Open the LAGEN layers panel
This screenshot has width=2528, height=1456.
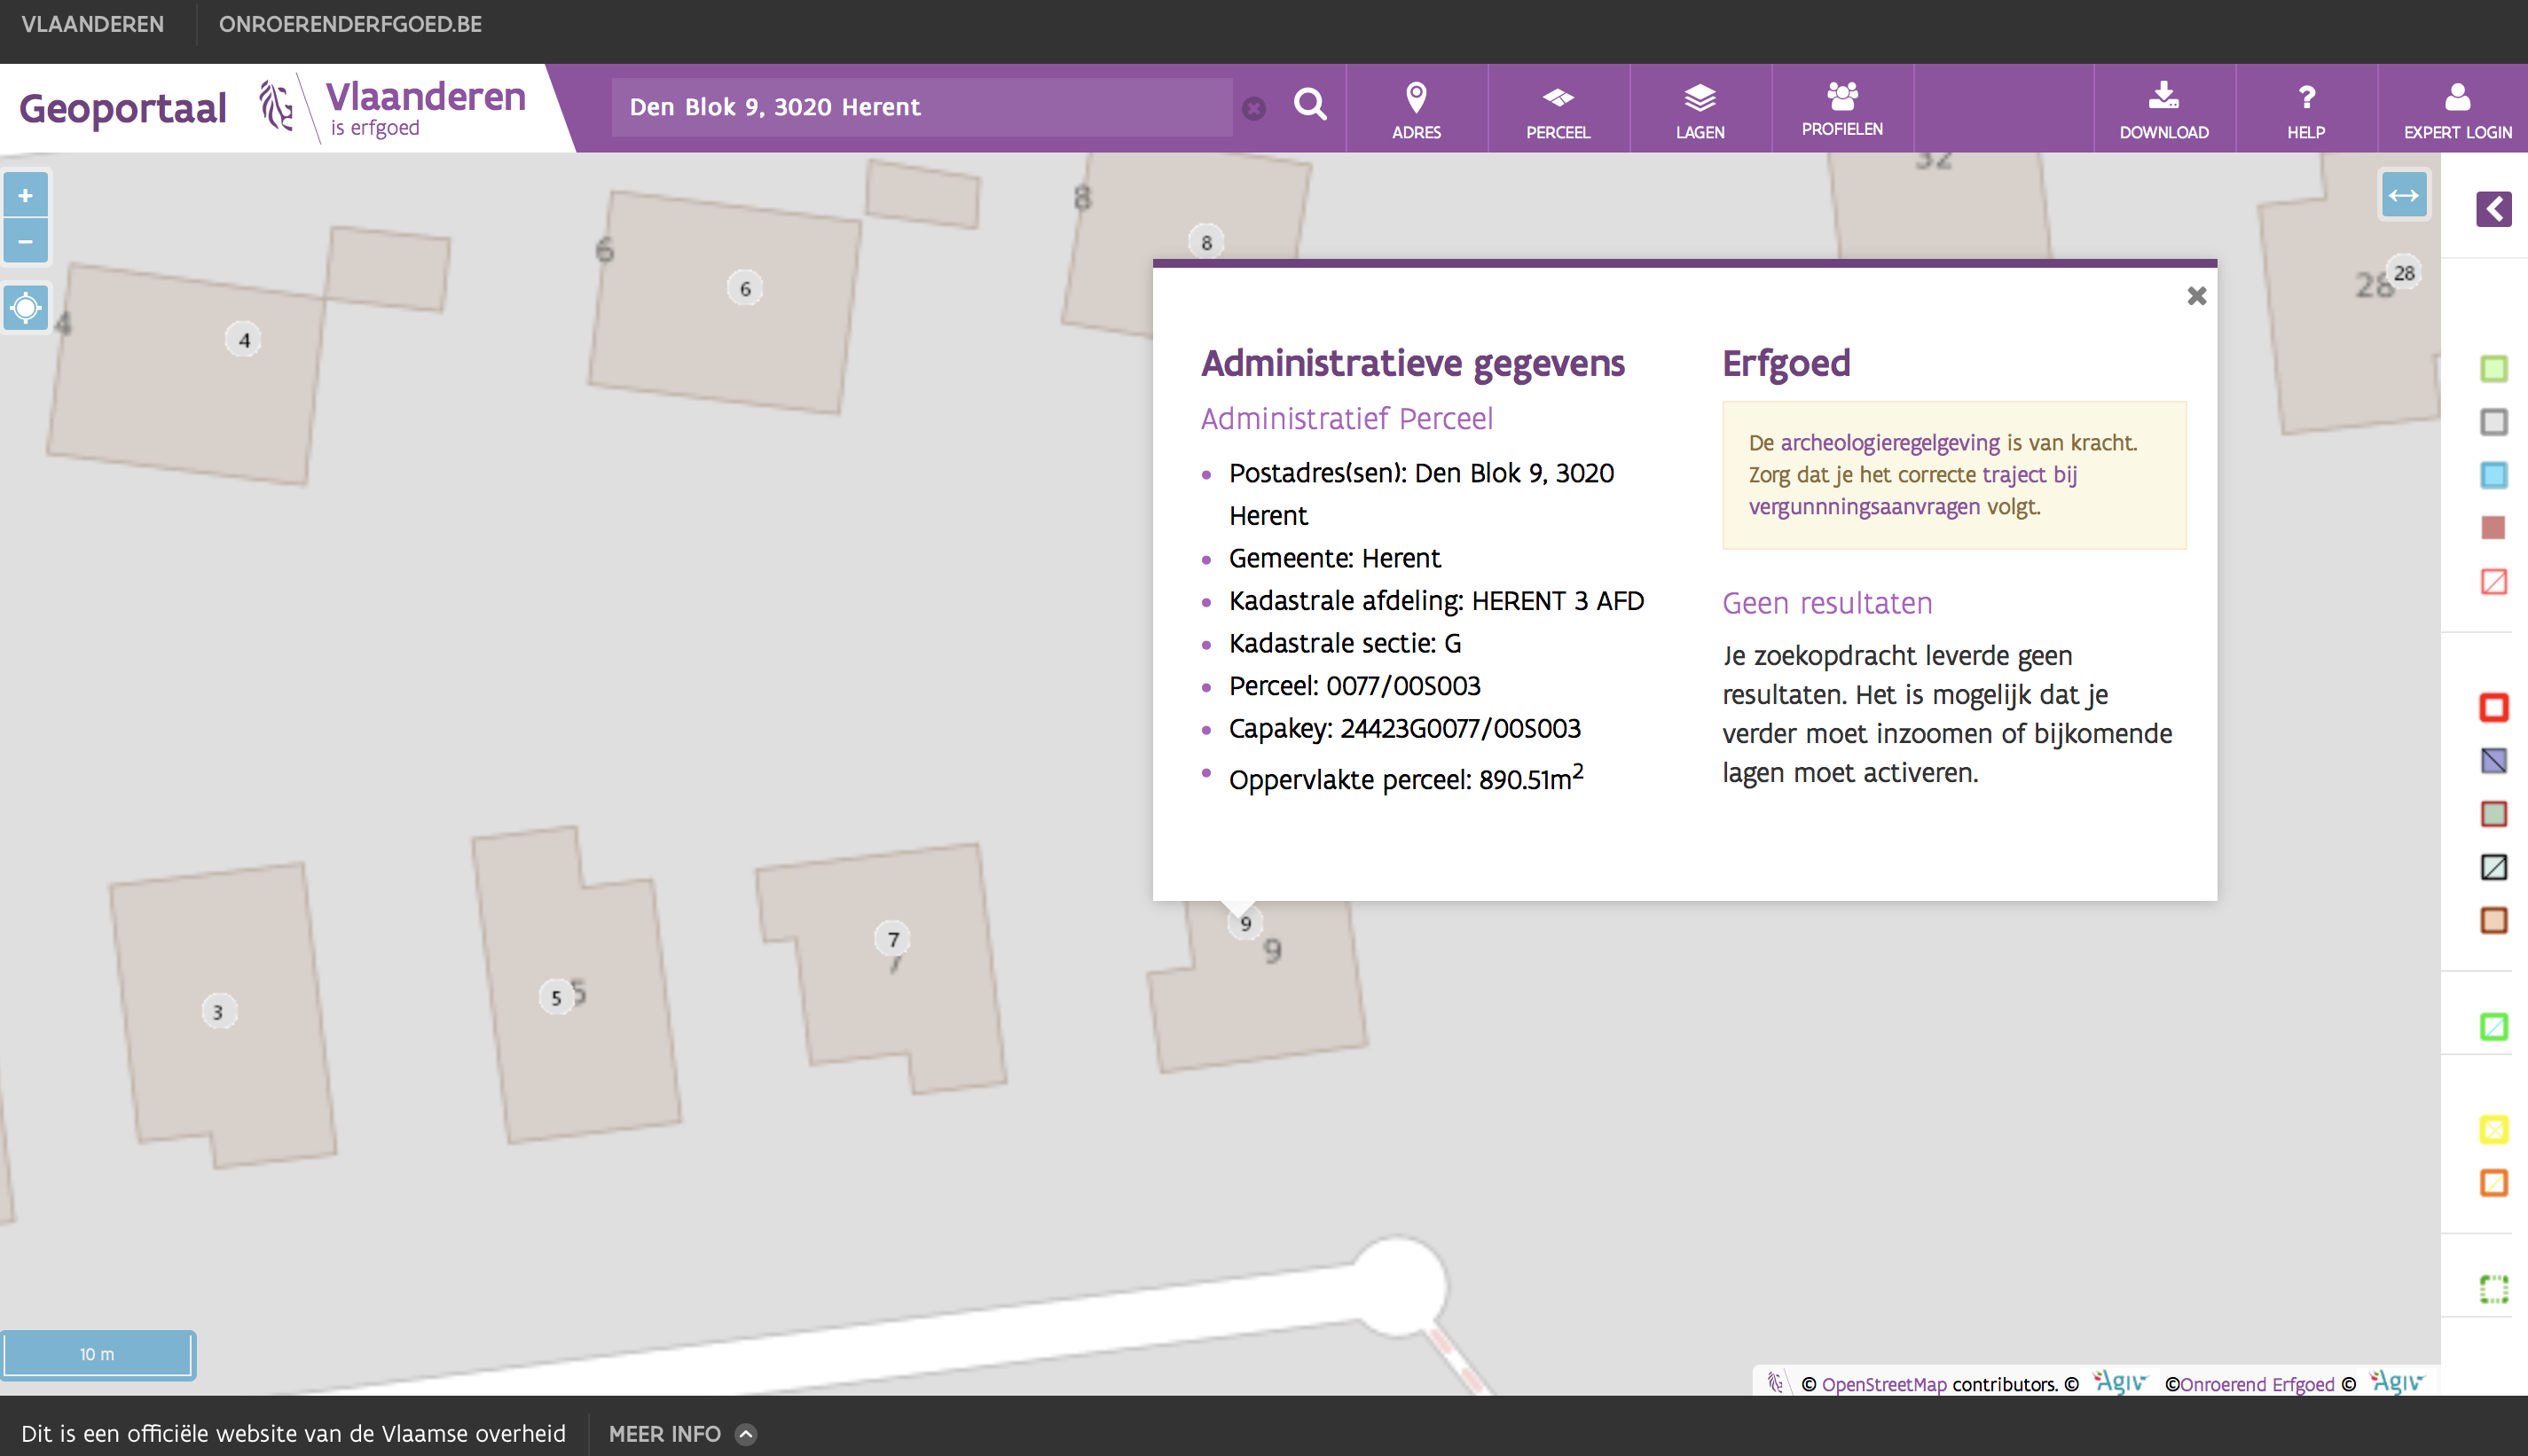pyautogui.click(x=1699, y=109)
